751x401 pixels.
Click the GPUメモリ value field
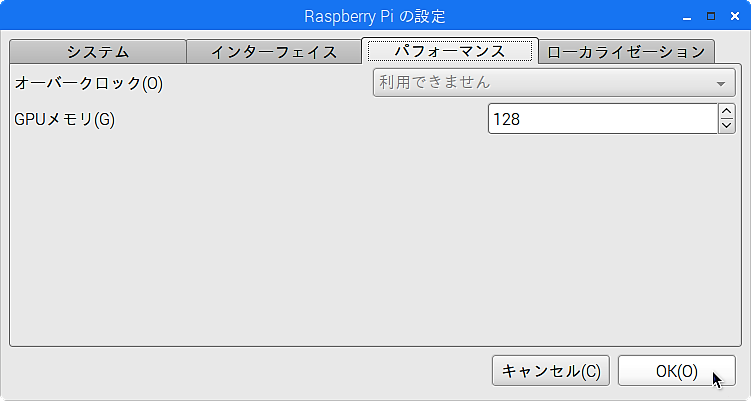[603, 118]
